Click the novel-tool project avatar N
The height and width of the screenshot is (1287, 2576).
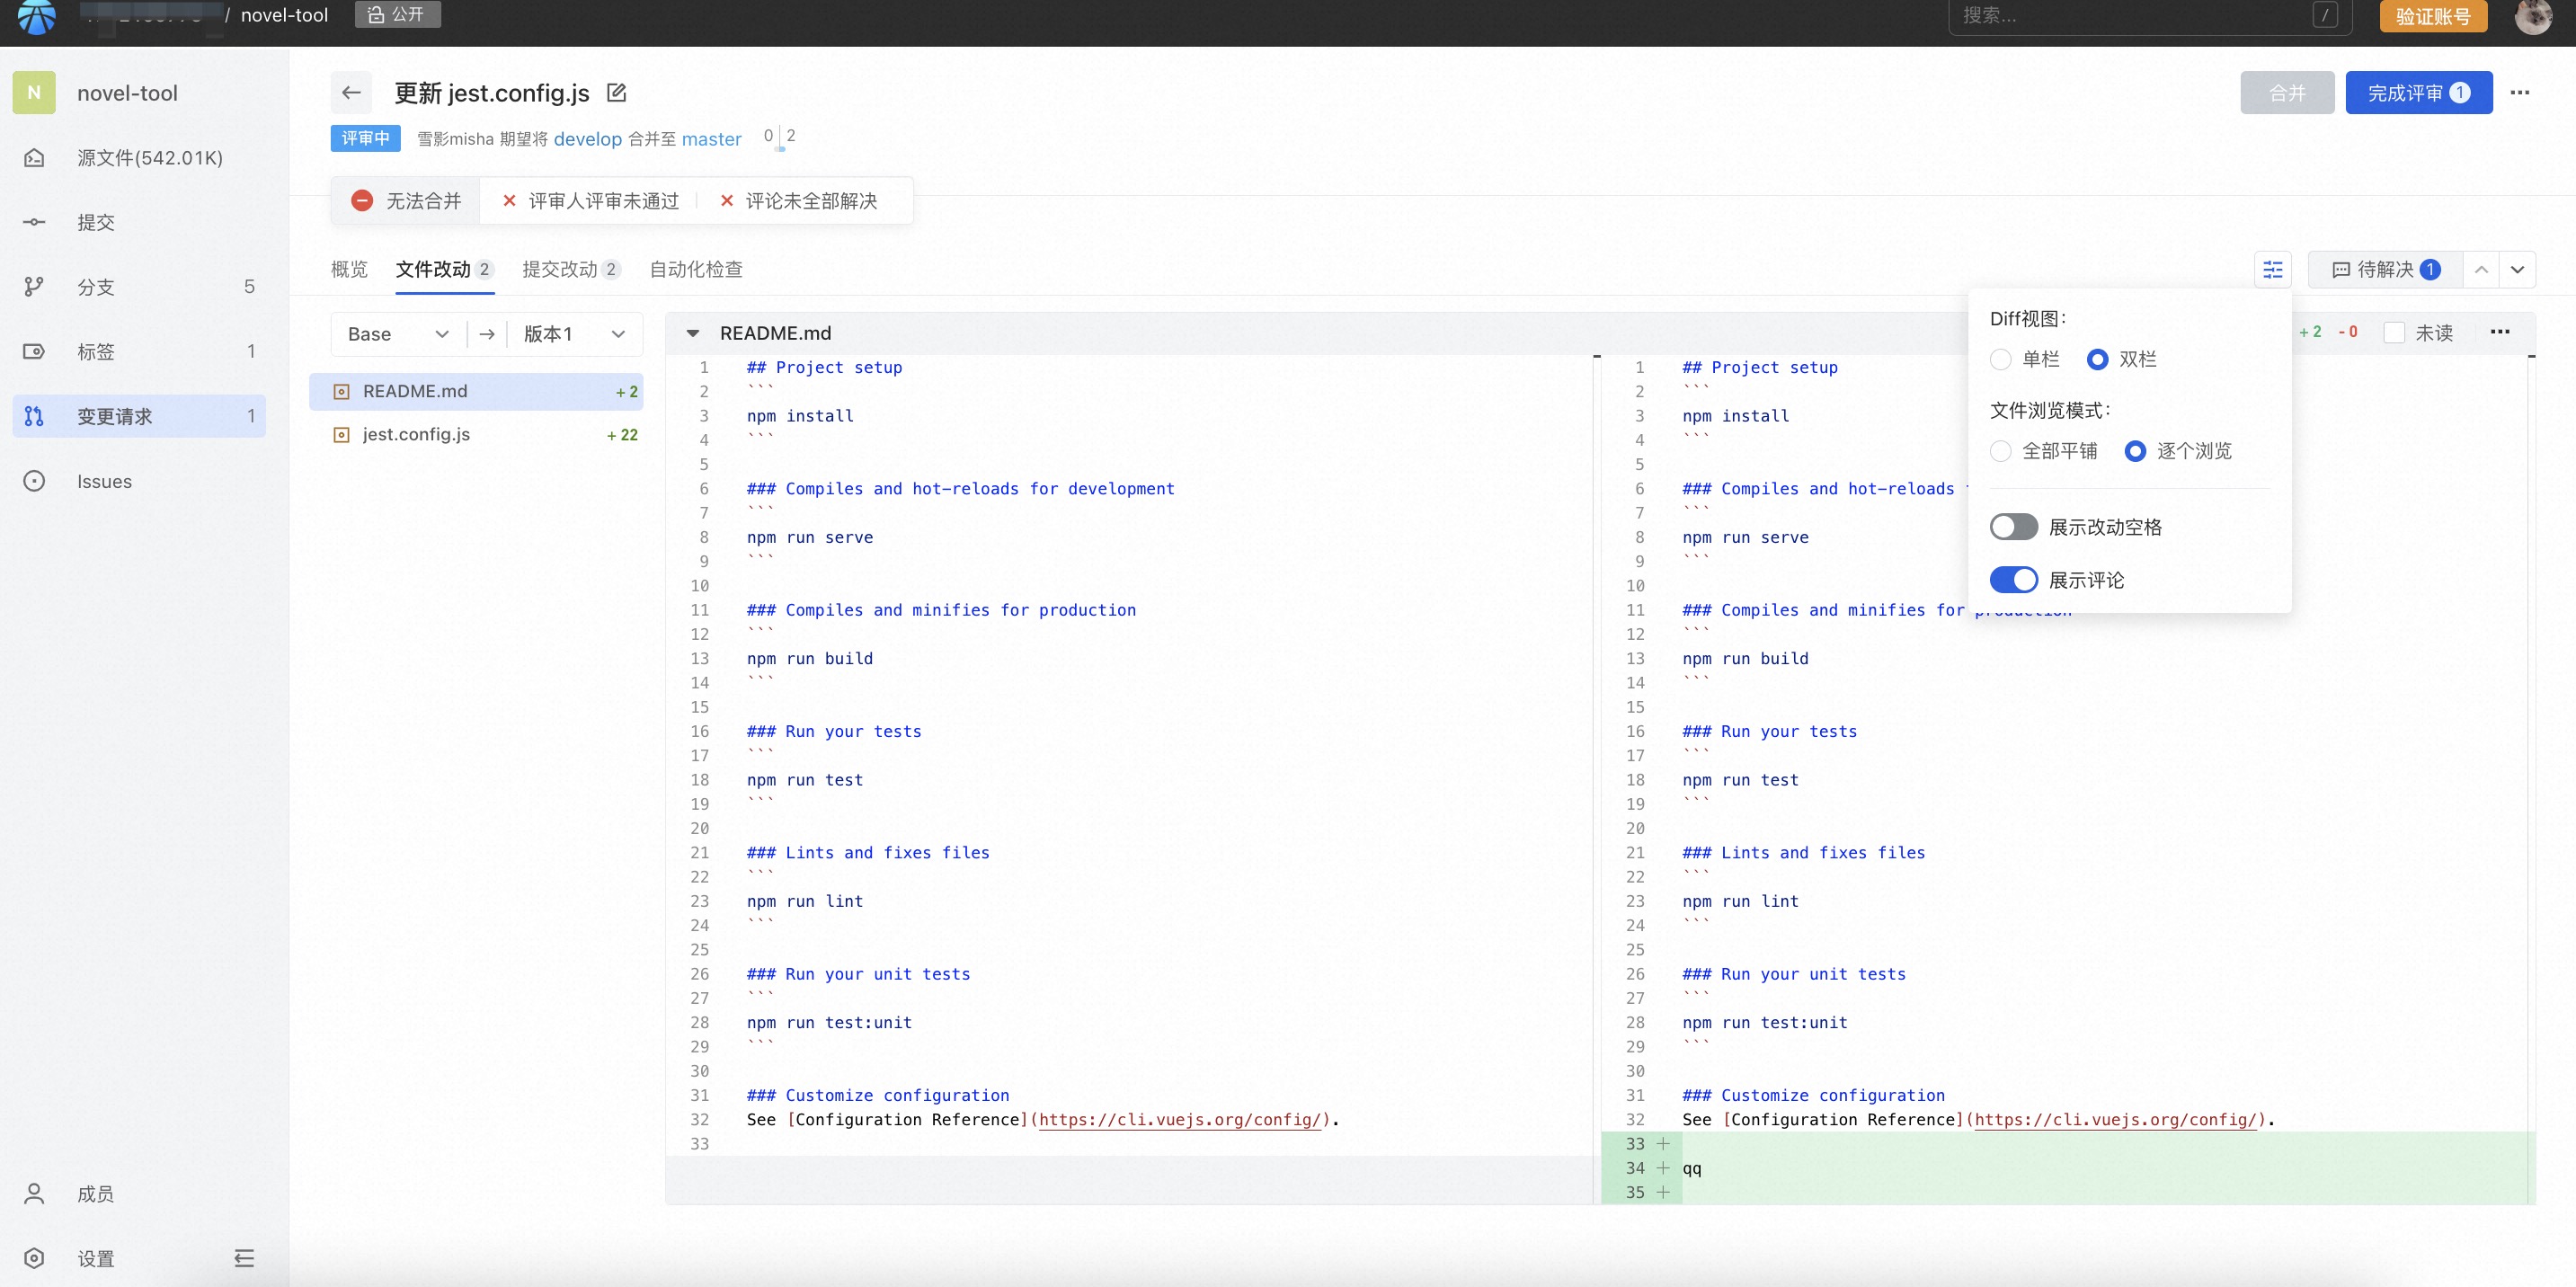pos(34,92)
